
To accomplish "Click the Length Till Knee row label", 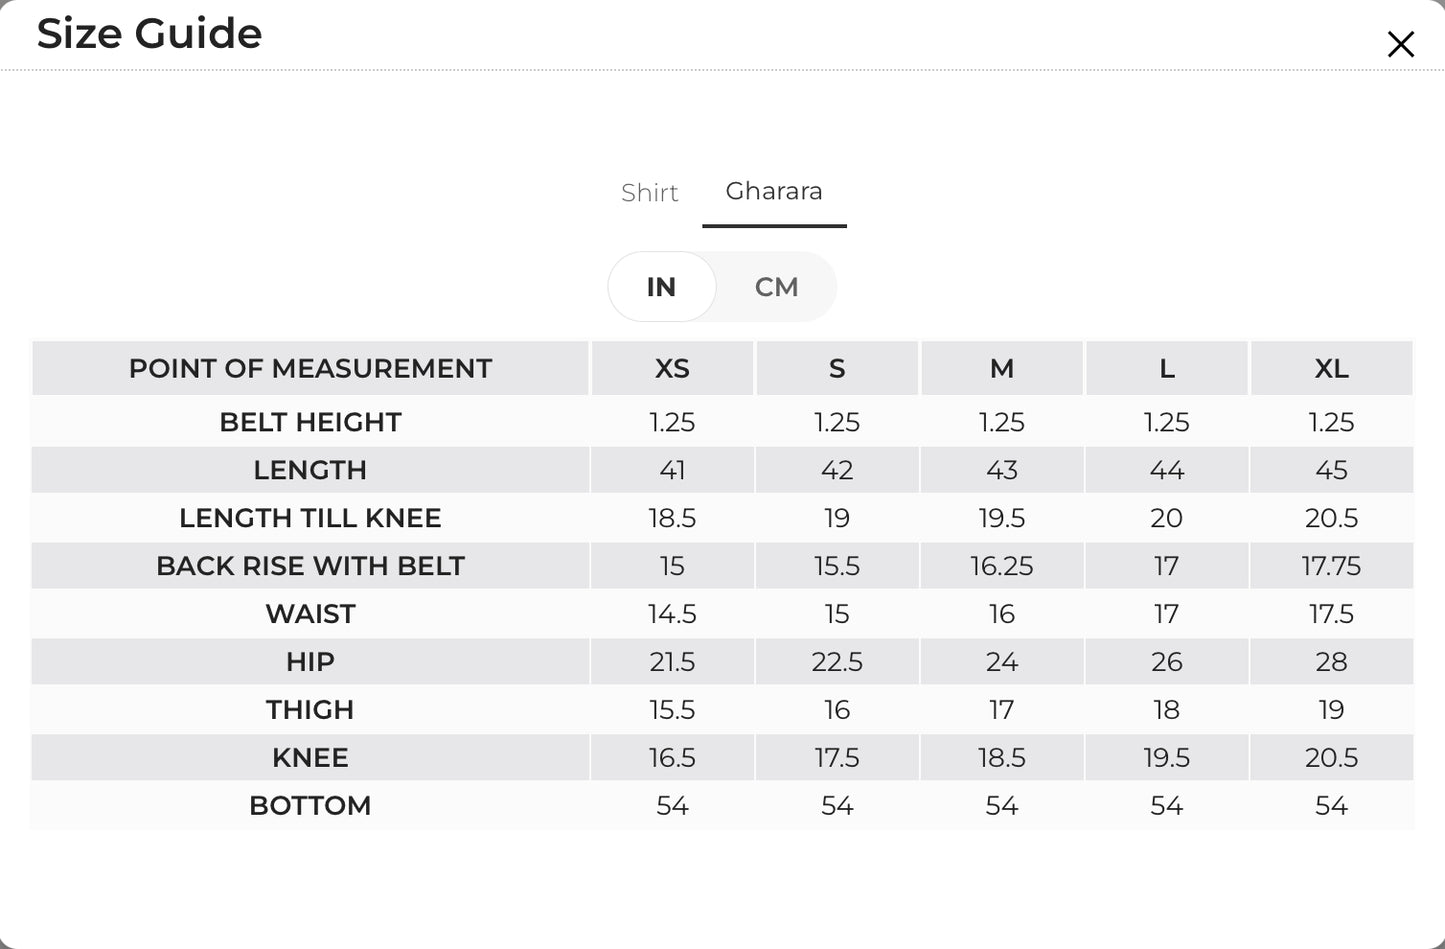I will click(310, 518).
